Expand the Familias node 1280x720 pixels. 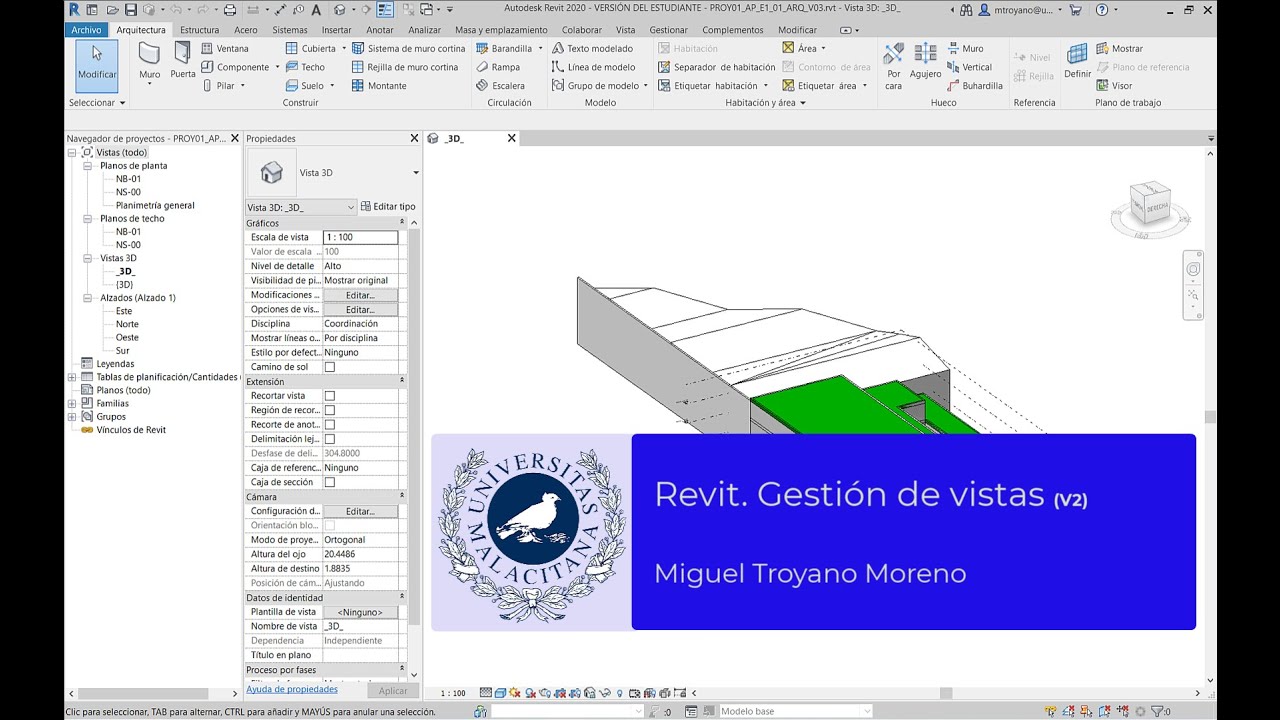click(x=72, y=403)
